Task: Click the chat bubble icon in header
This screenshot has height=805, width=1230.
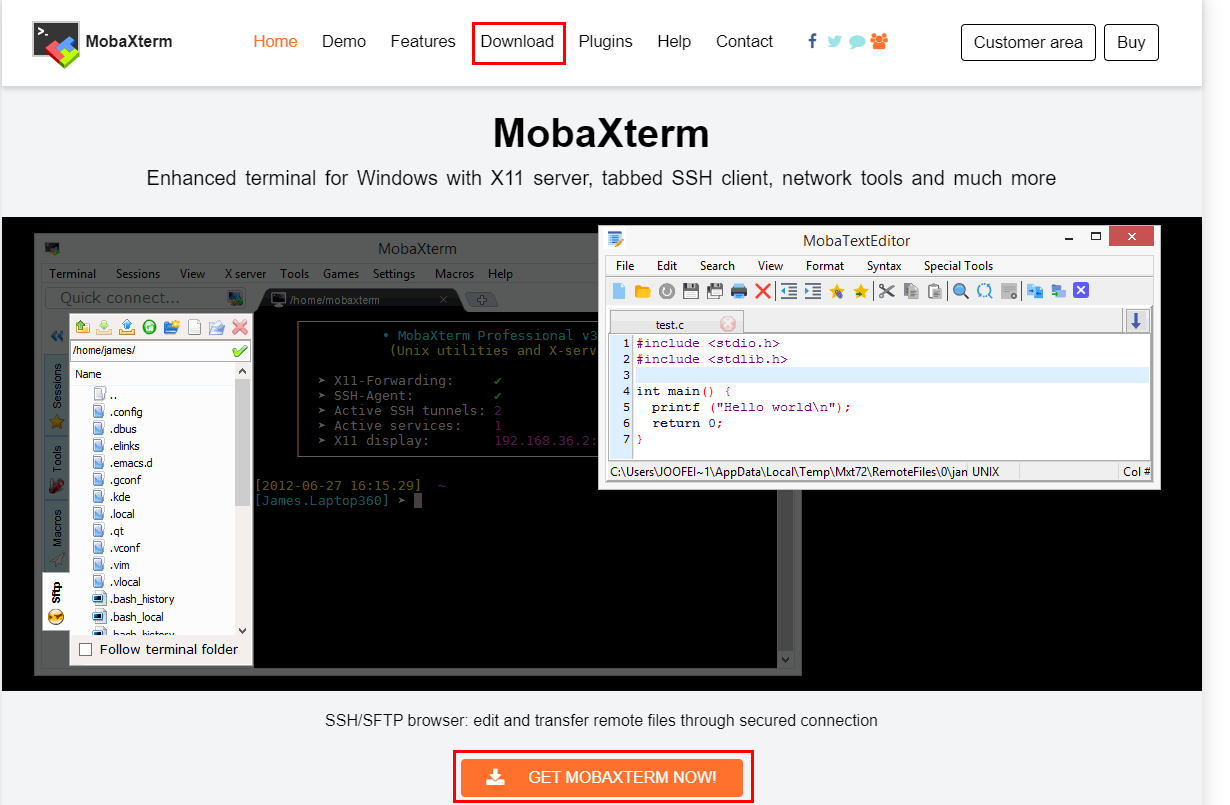Action: (857, 42)
